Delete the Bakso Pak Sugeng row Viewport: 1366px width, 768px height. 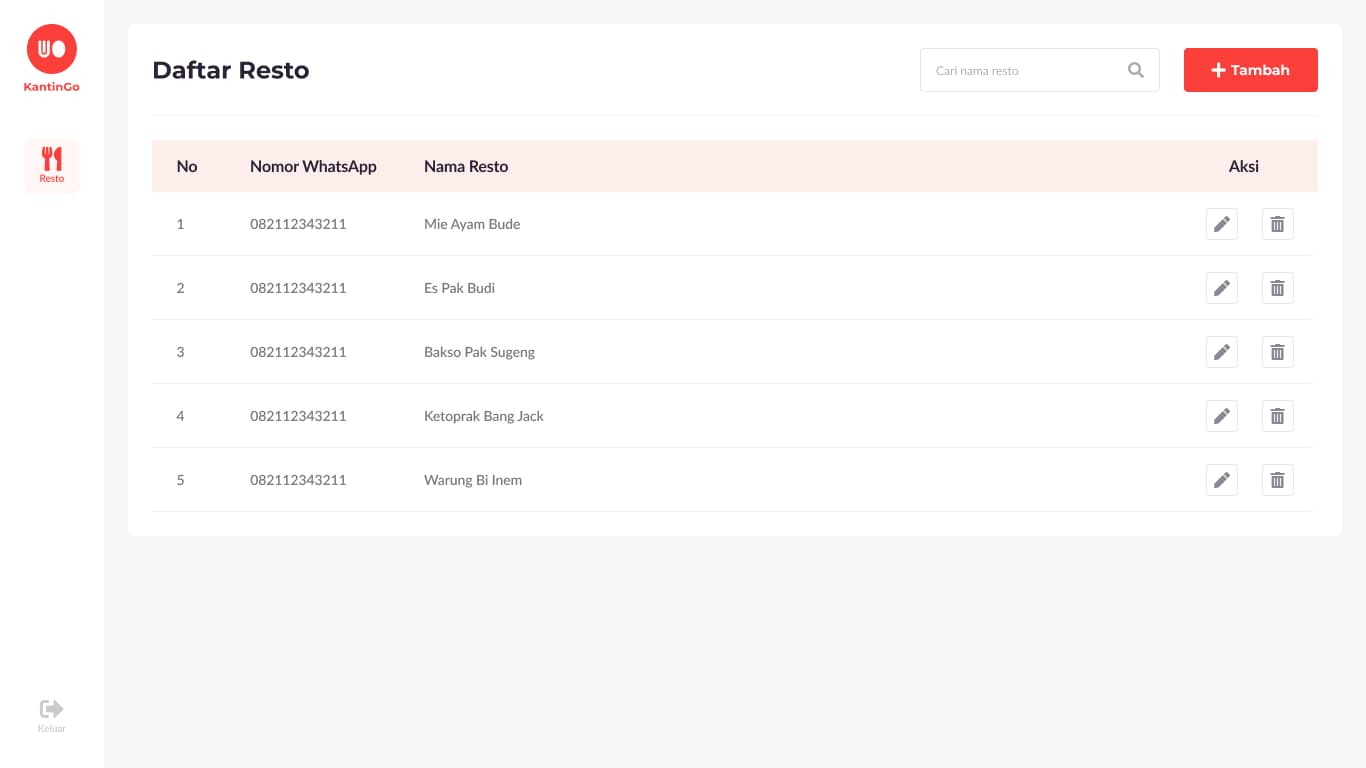tap(1278, 352)
